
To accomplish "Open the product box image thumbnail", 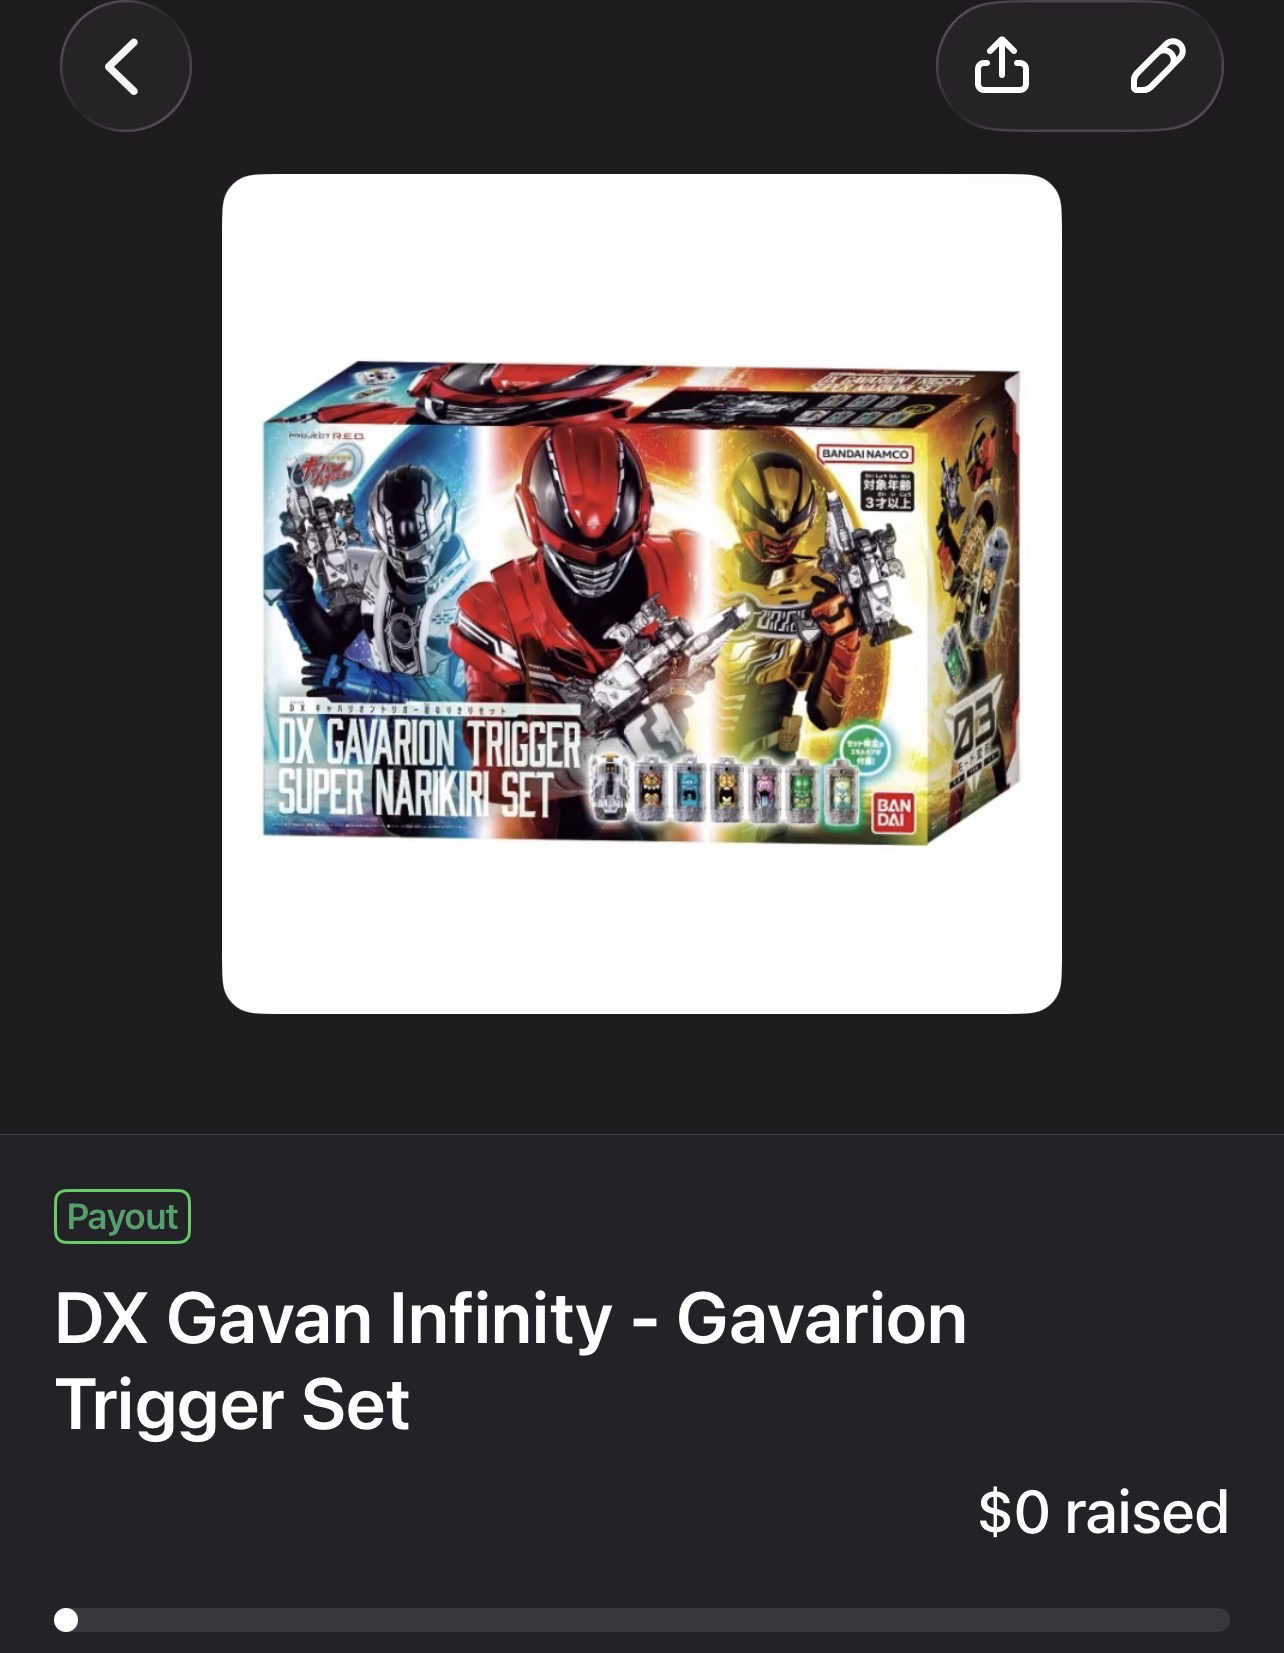I will click(642, 594).
